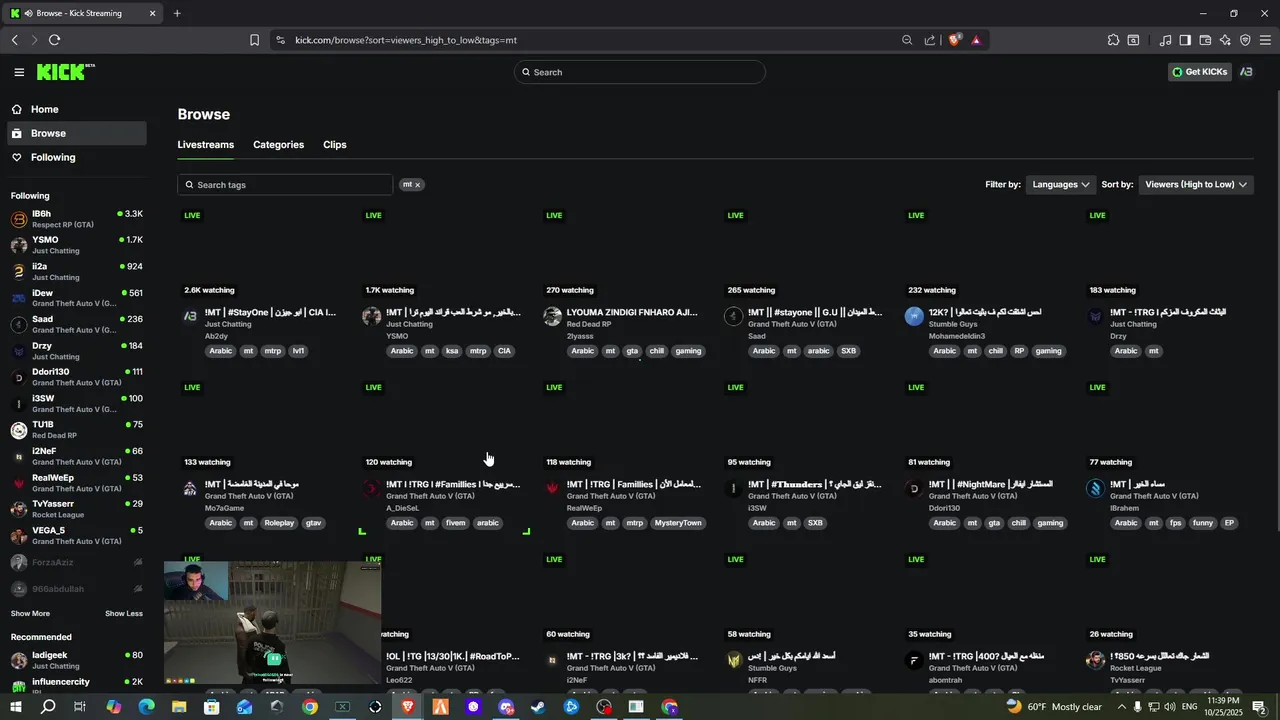1280x720 pixels.
Task: Open recommended channel ladigeek
Action: (76, 660)
